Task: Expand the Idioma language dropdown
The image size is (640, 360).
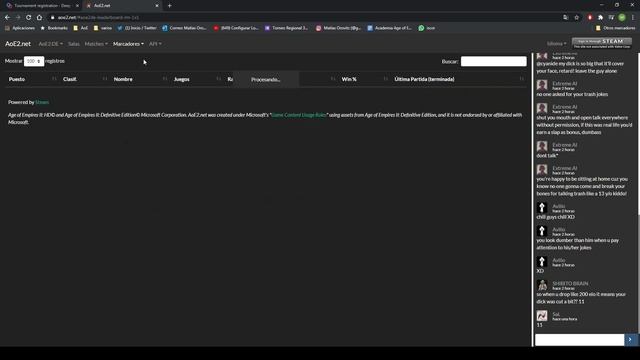Action: pyautogui.click(x=556, y=44)
